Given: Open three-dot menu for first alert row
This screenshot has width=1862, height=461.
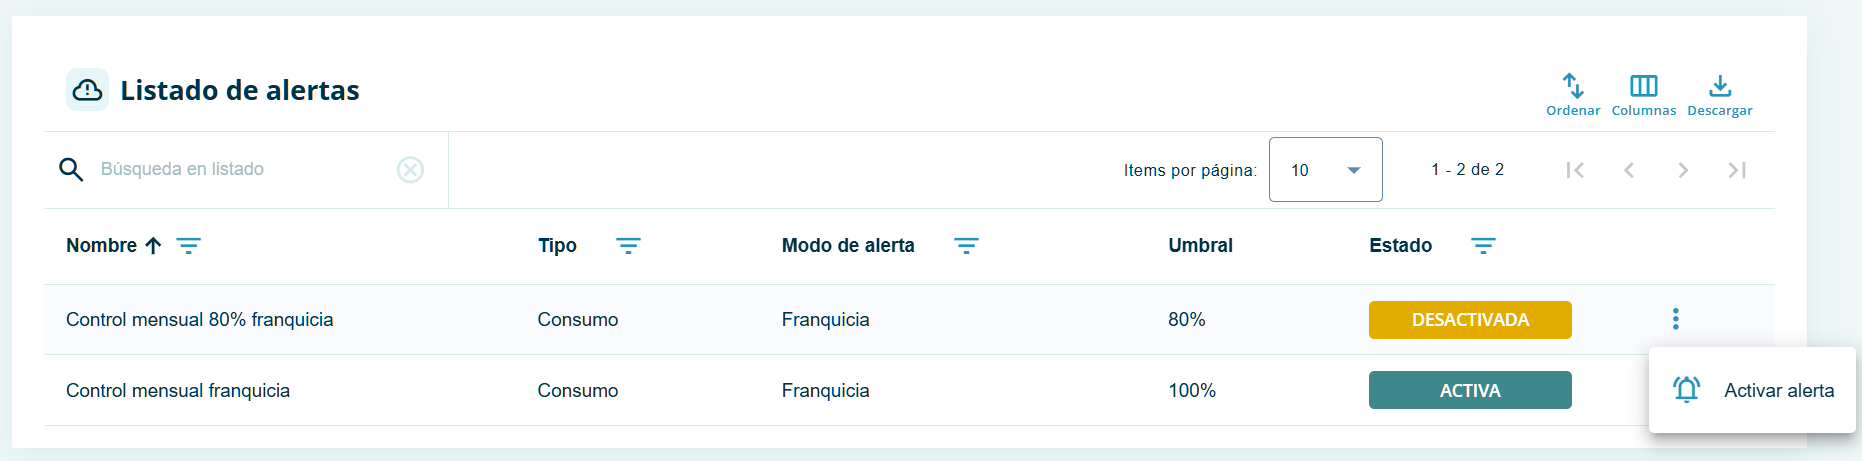Looking at the screenshot, I should (x=1675, y=319).
